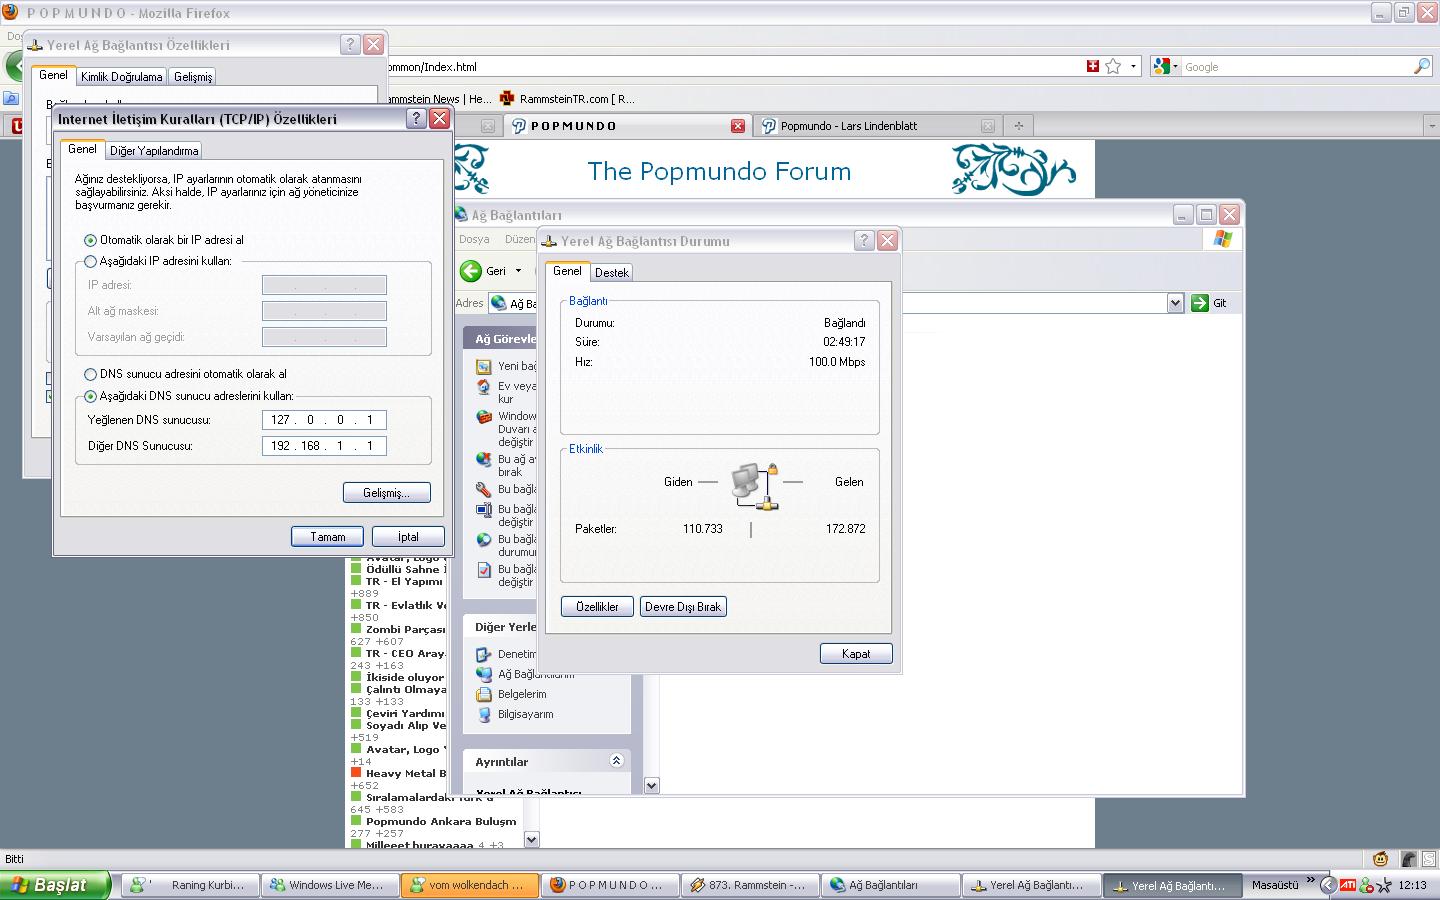Viewport: 1440px width, 900px height.
Task: Select 'Aşağıdaki IP adresini kullan' radio button
Action: coord(91,261)
